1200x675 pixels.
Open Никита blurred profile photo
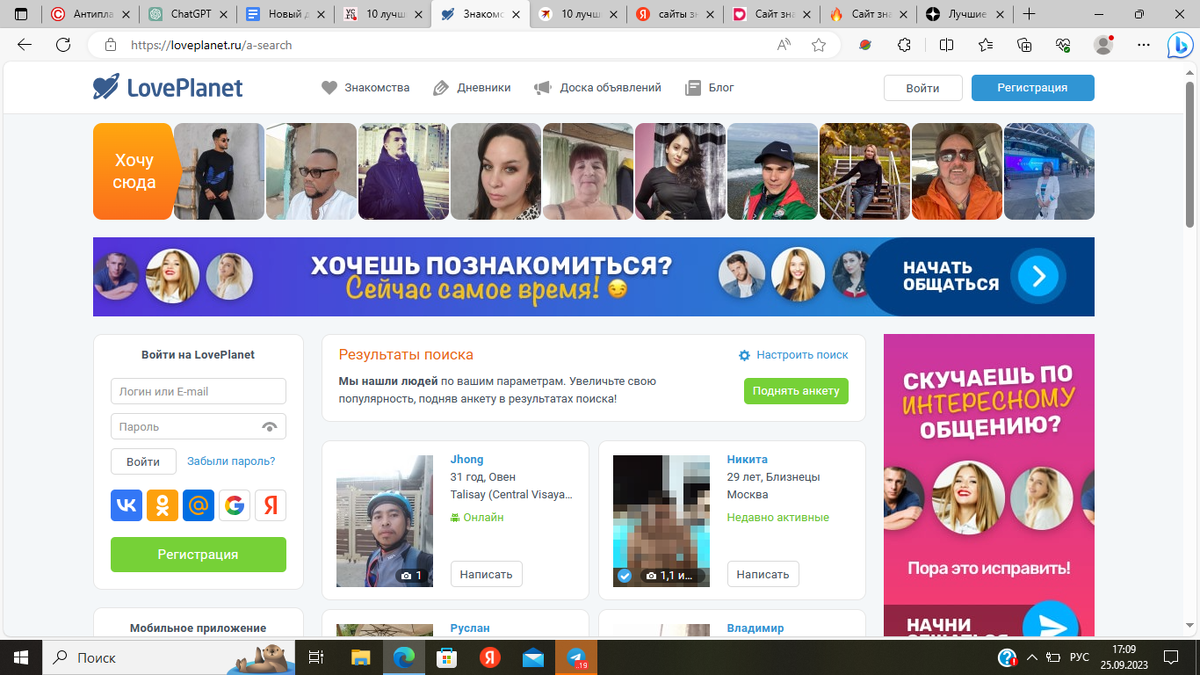(661, 521)
